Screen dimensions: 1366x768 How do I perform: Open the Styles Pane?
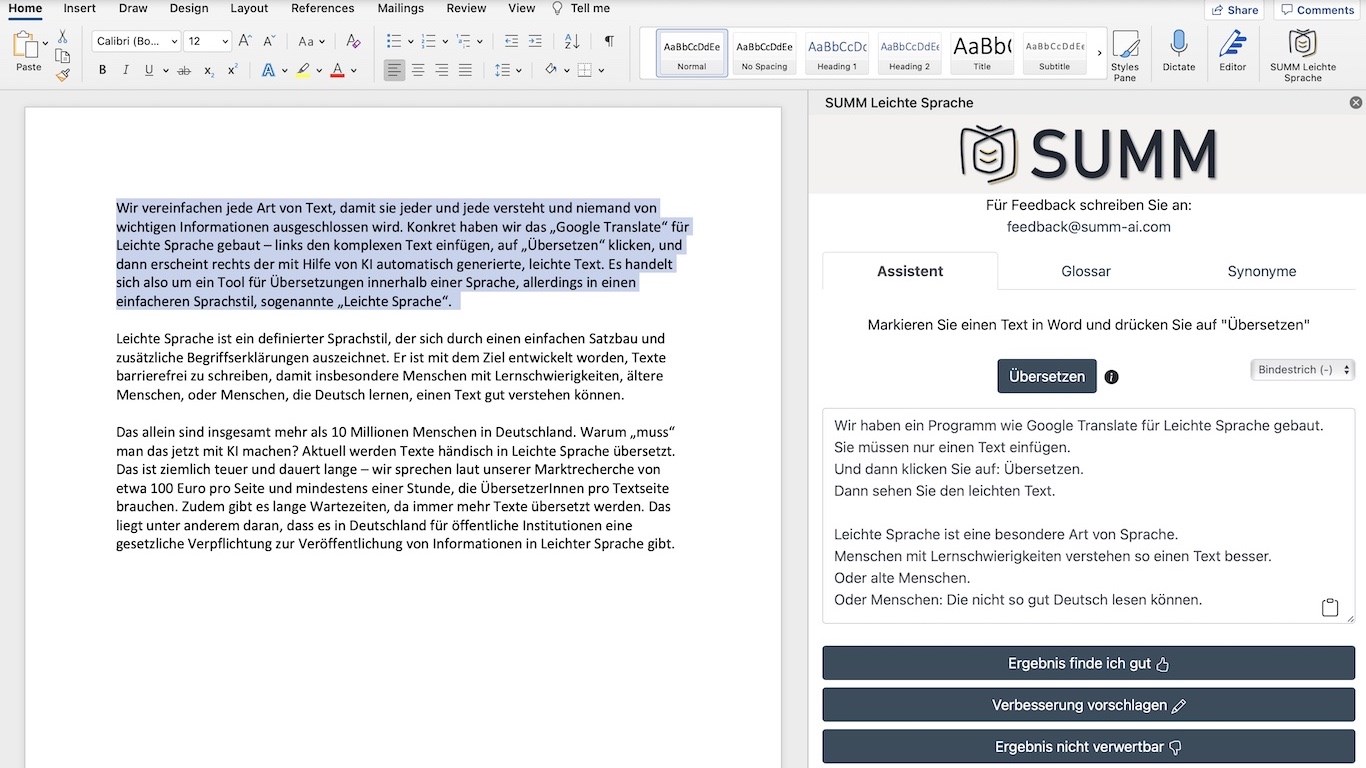point(1125,55)
